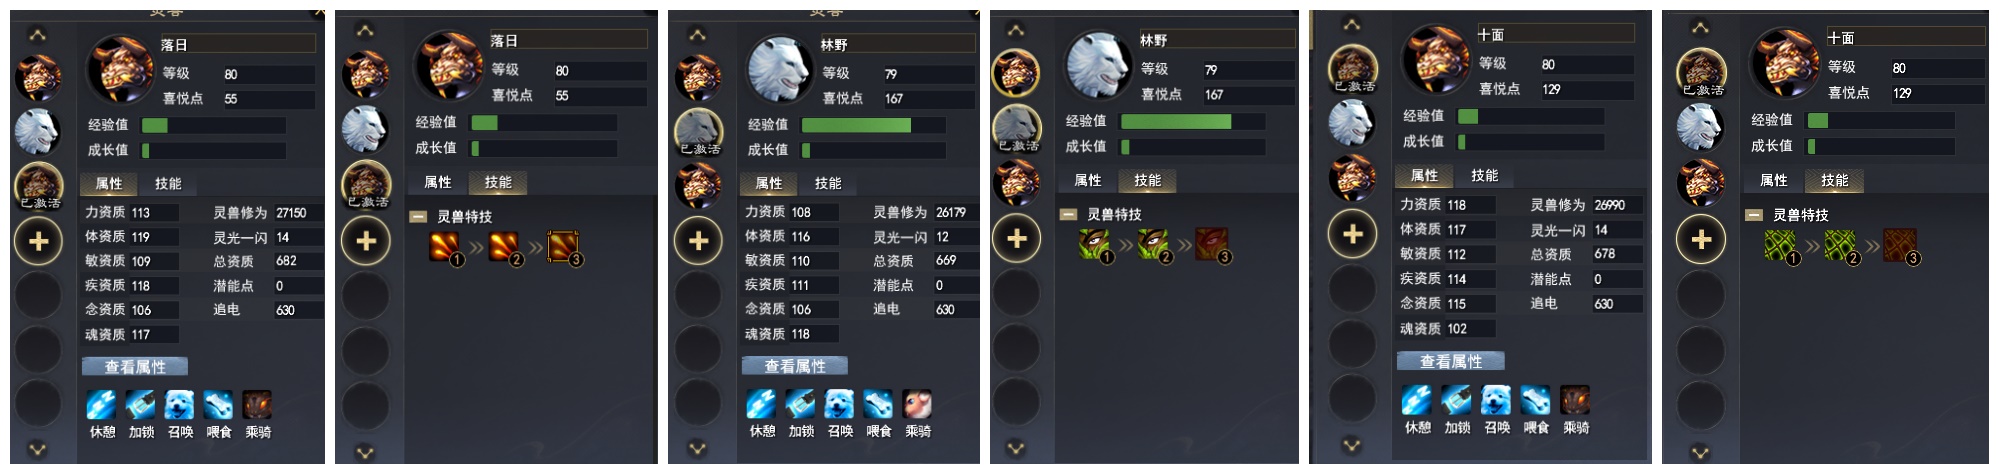This screenshot has width=1999, height=474.
Task: Collapse 灵兽特技 section in 林野's skill panel
Action: (x=1068, y=214)
